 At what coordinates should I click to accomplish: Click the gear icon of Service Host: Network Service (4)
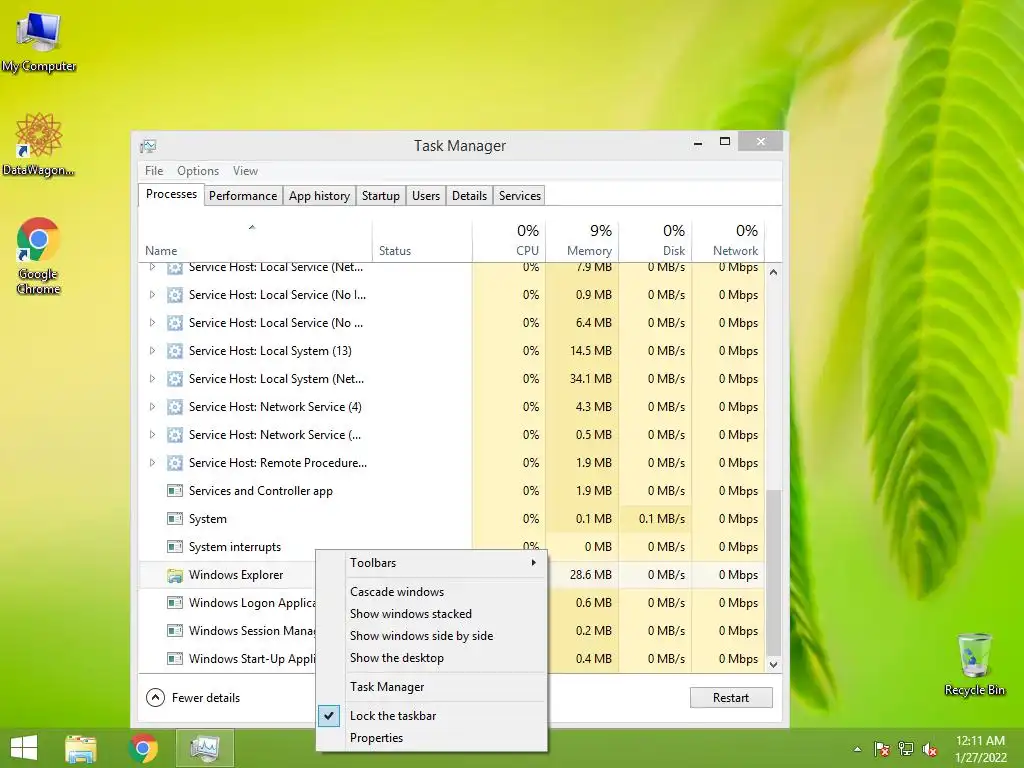(x=174, y=407)
